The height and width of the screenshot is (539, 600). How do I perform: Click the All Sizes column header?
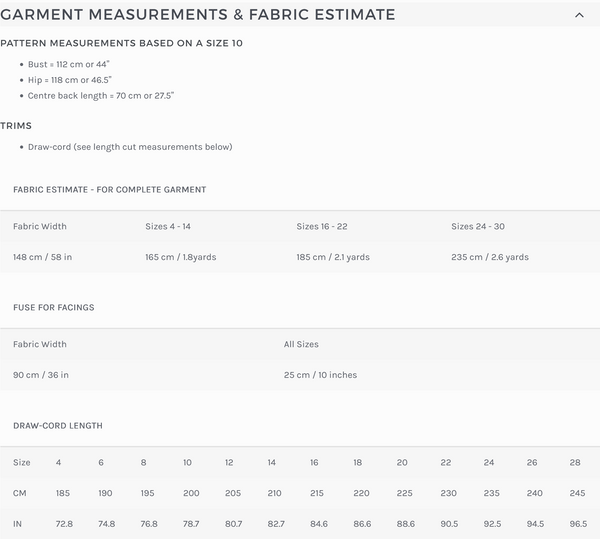pos(301,344)
